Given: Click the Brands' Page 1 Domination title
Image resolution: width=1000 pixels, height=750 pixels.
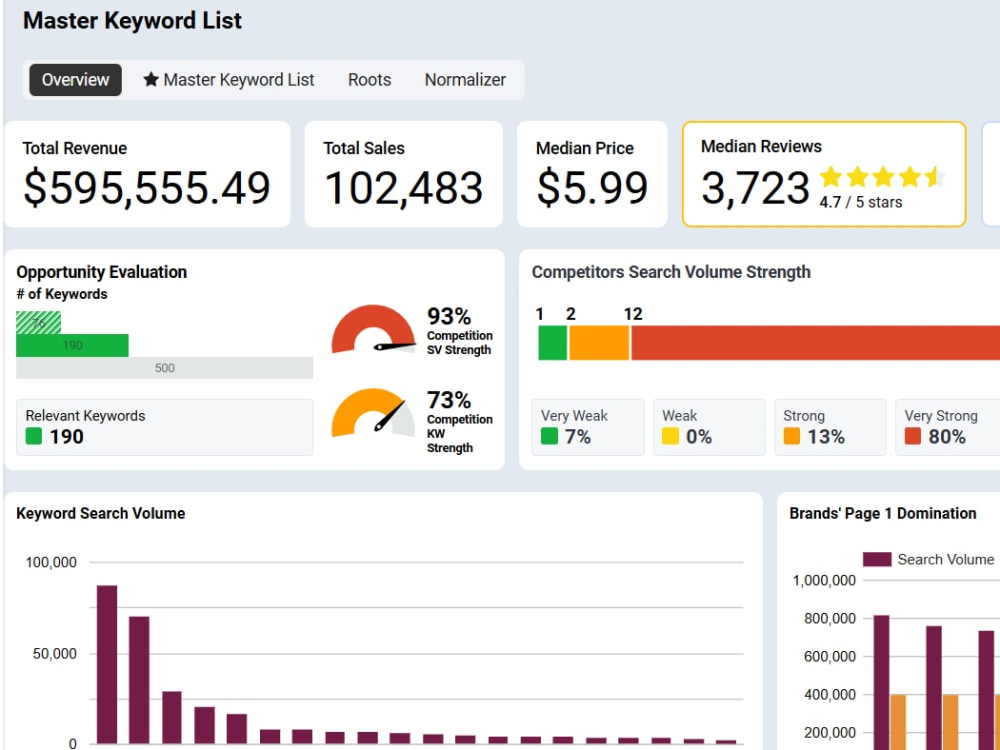Looking at the screenshot, I should click(x=883, y=513).
